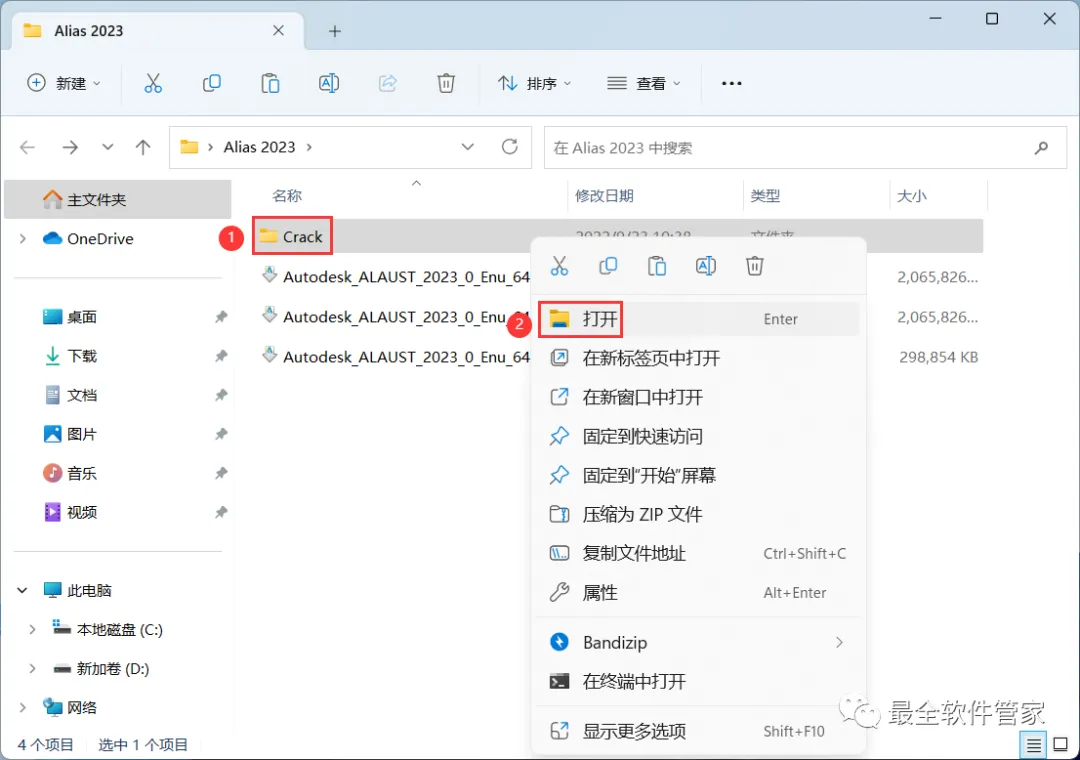
Task: Click Alias 2023 in the address bar
Action: [259, 147]
